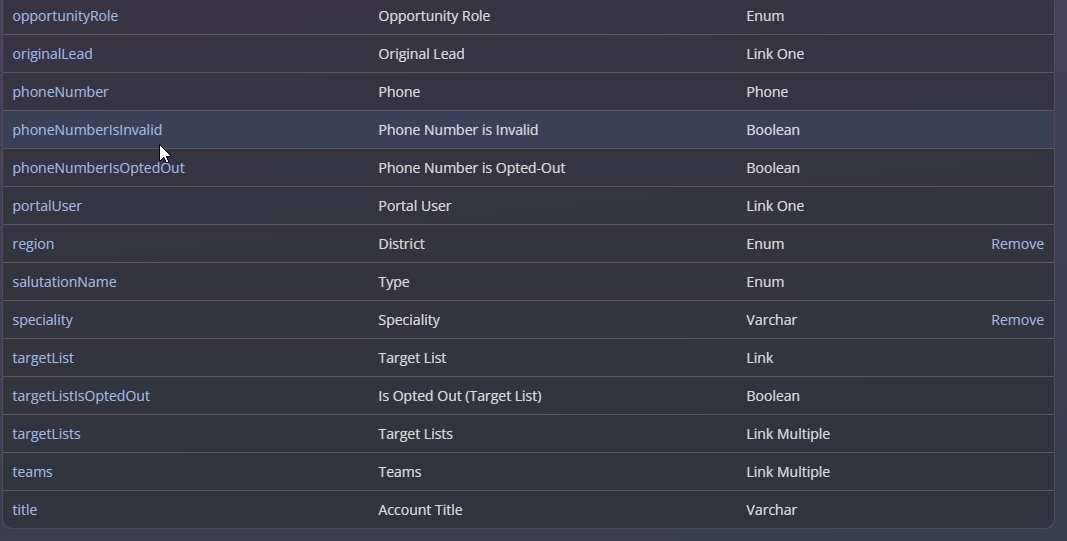Screen dimensions: 1067x541
Task: Open the originalLead field link
Action: (x=52, y=54)
